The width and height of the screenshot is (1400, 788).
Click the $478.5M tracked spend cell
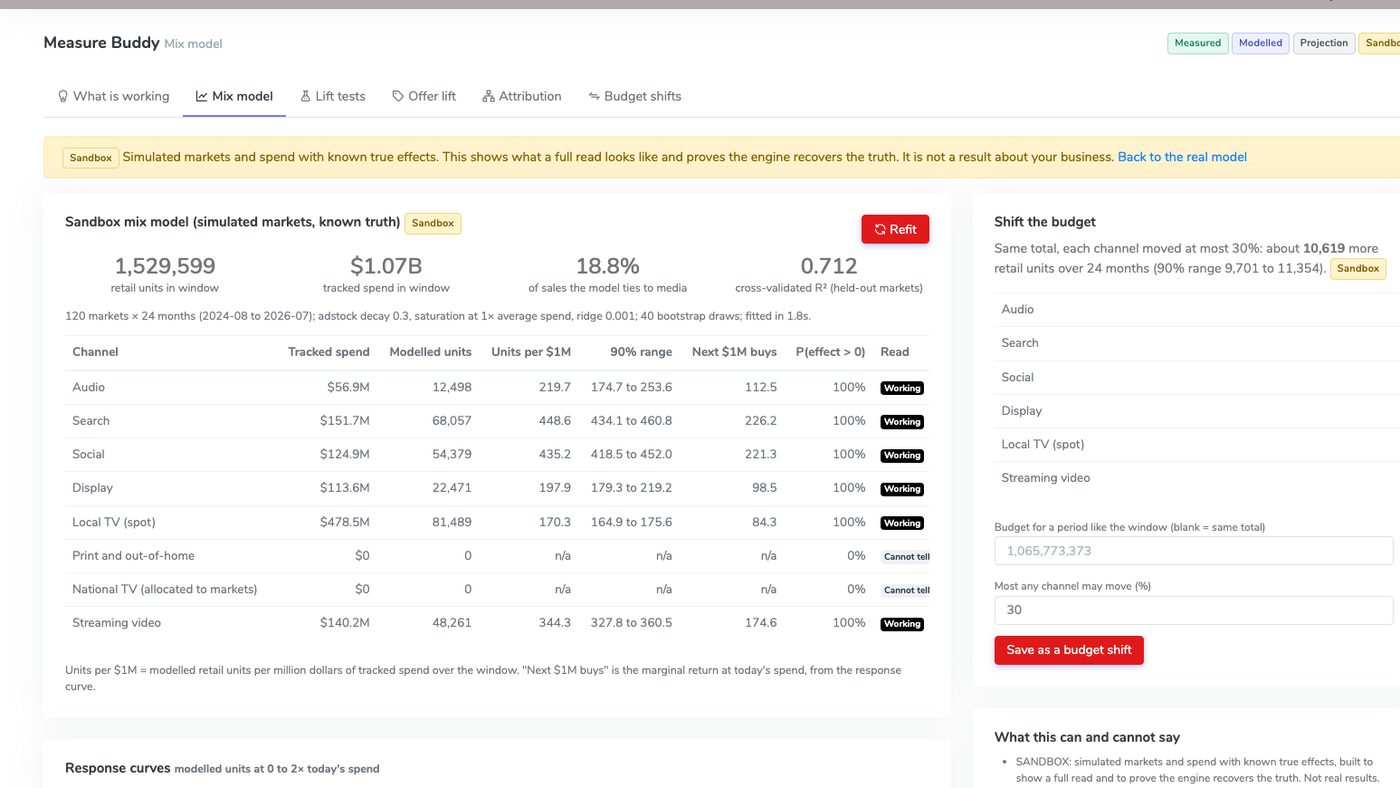[345, 522]
